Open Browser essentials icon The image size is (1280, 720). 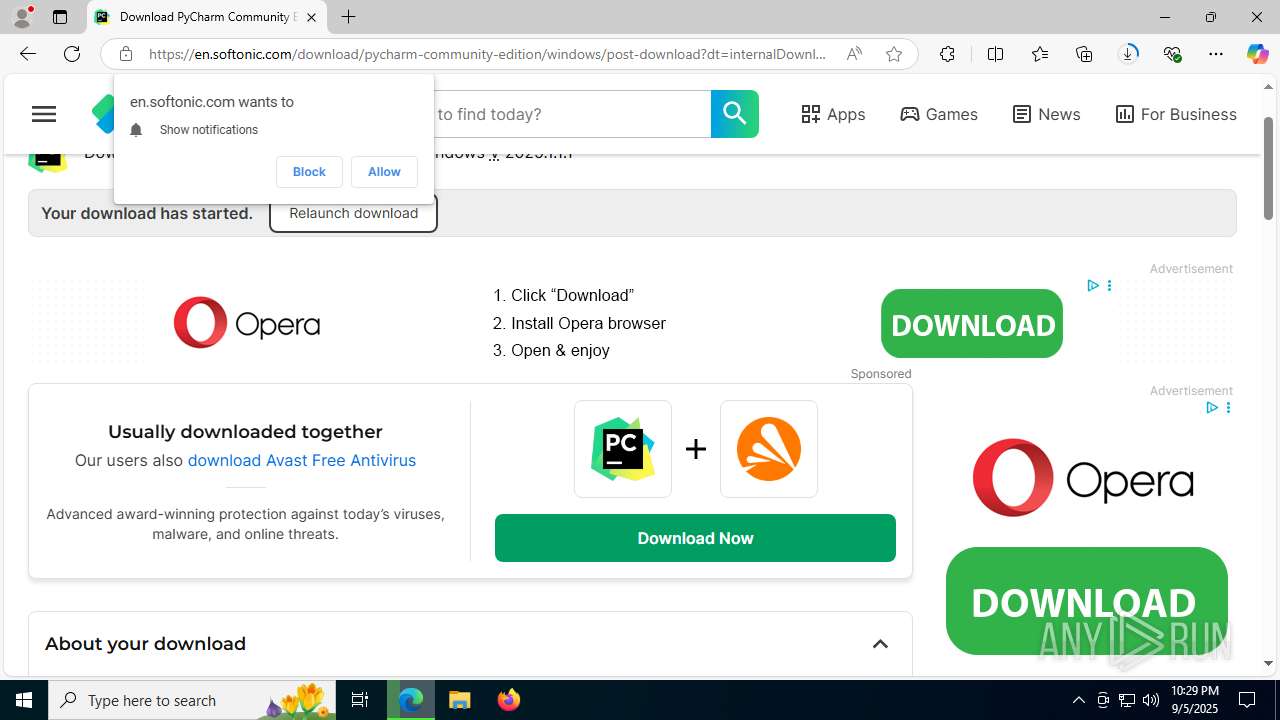1172,54
